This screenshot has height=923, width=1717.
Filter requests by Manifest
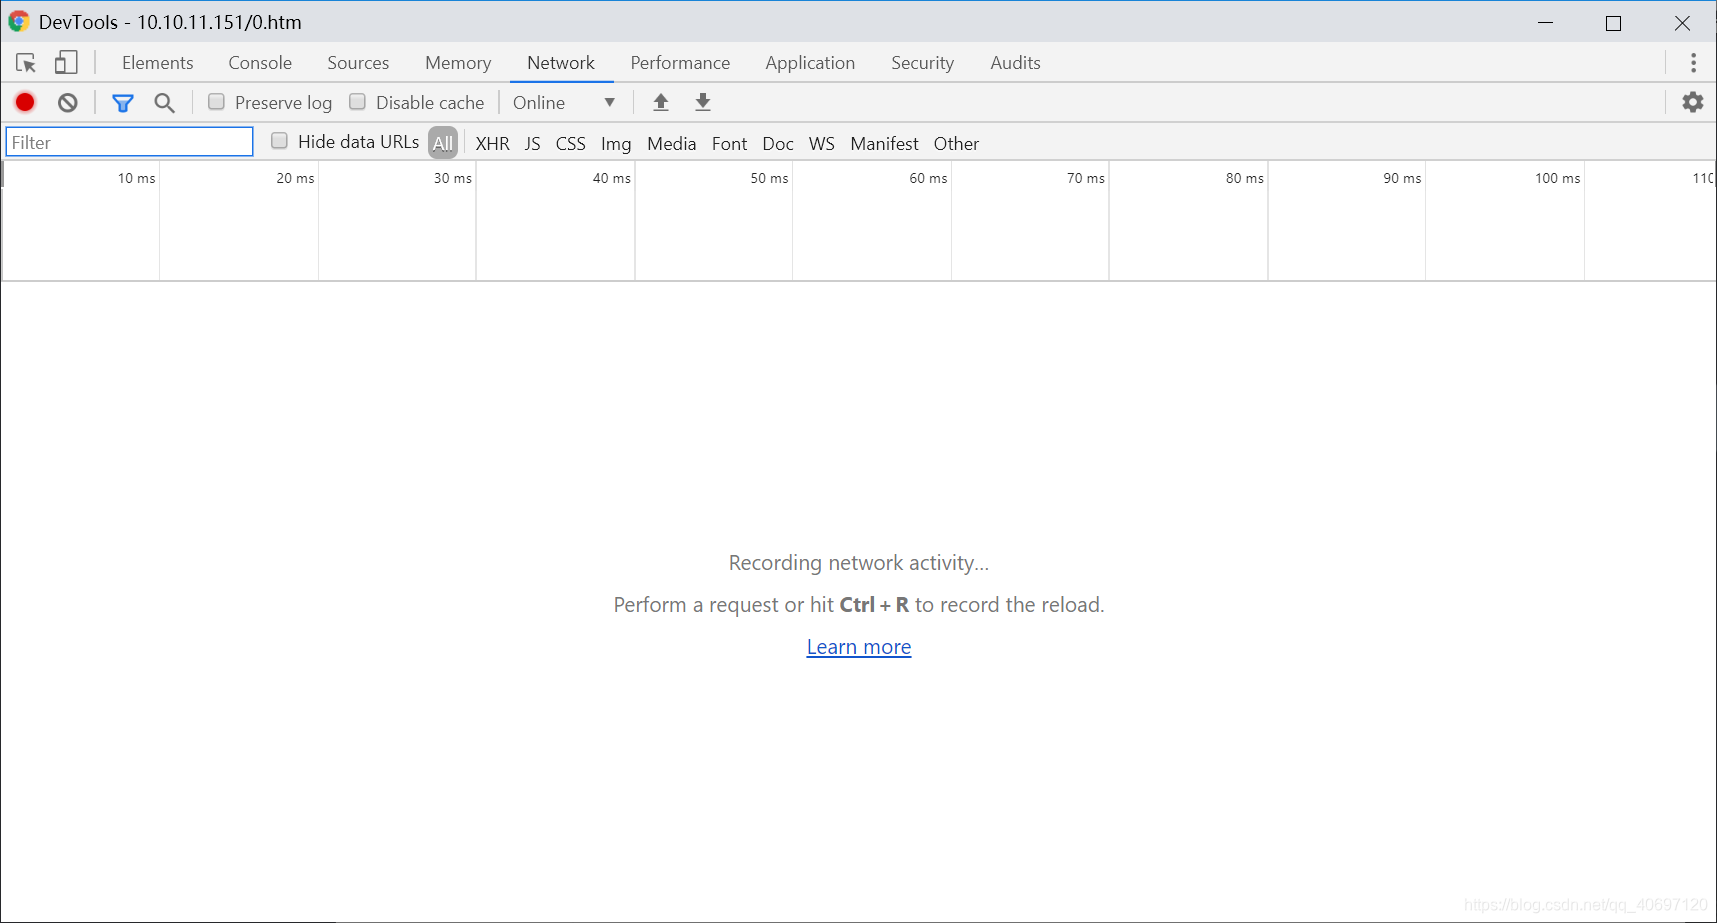click(x=884, y=143)
